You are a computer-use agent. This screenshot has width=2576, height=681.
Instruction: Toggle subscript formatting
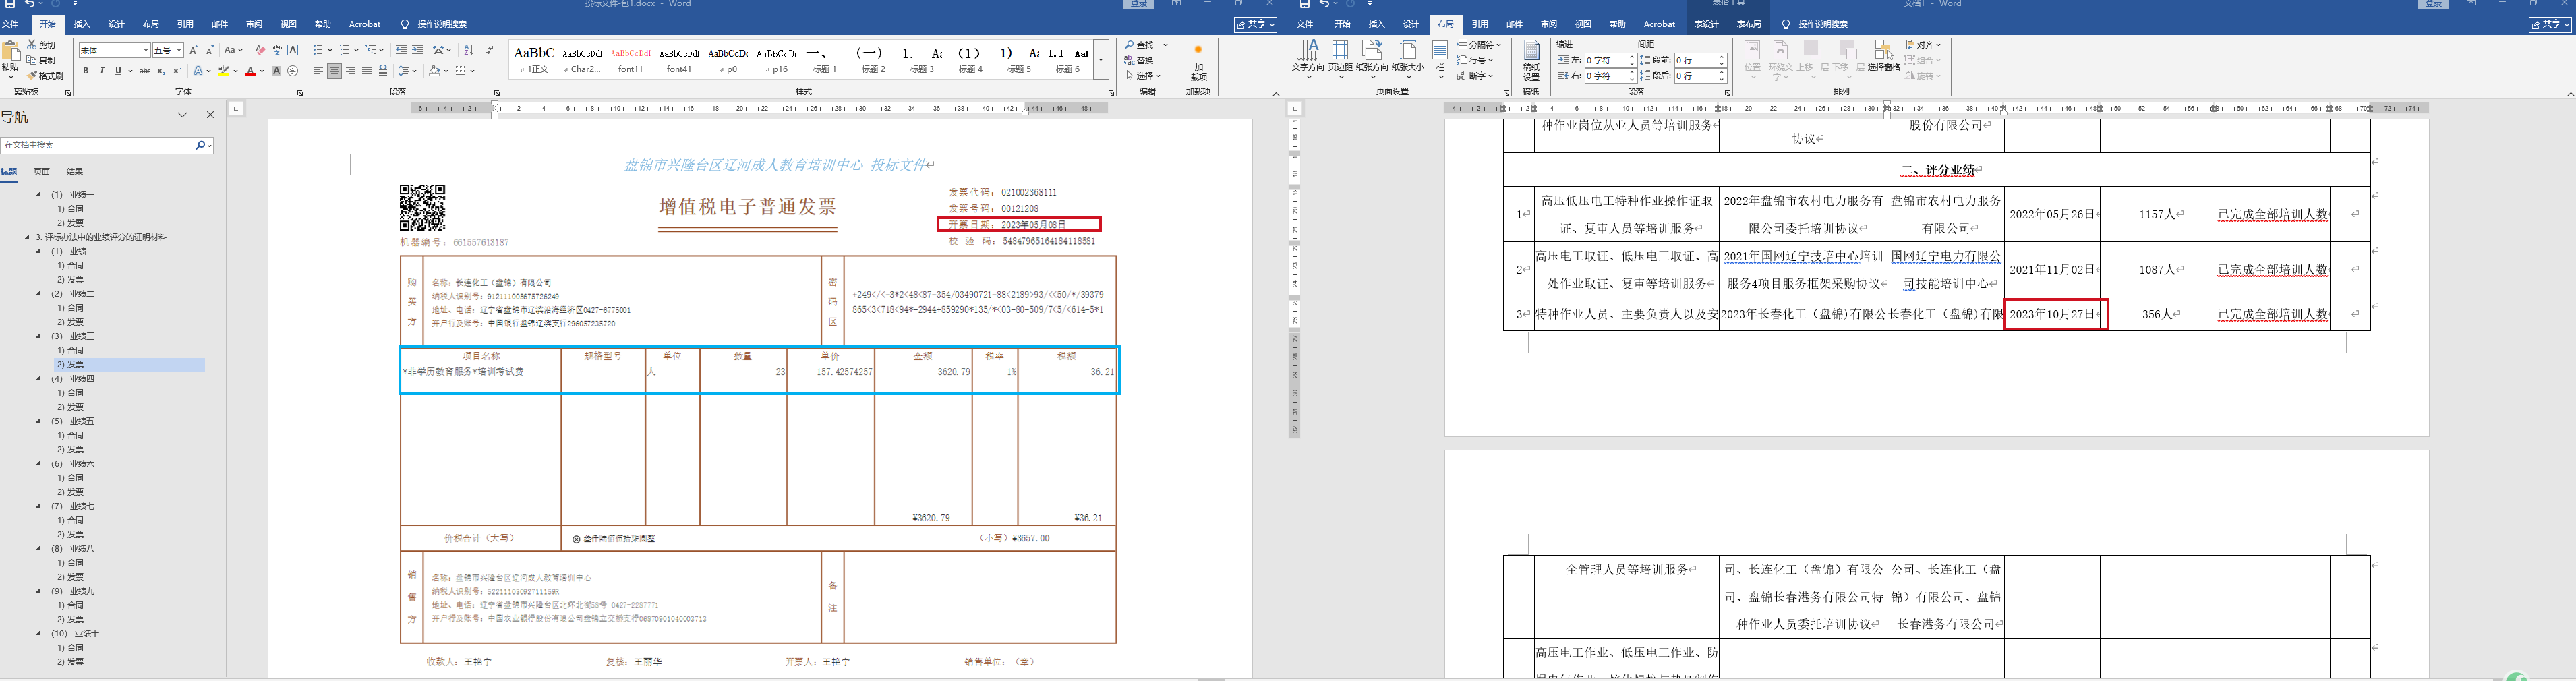tap(162, 71)
